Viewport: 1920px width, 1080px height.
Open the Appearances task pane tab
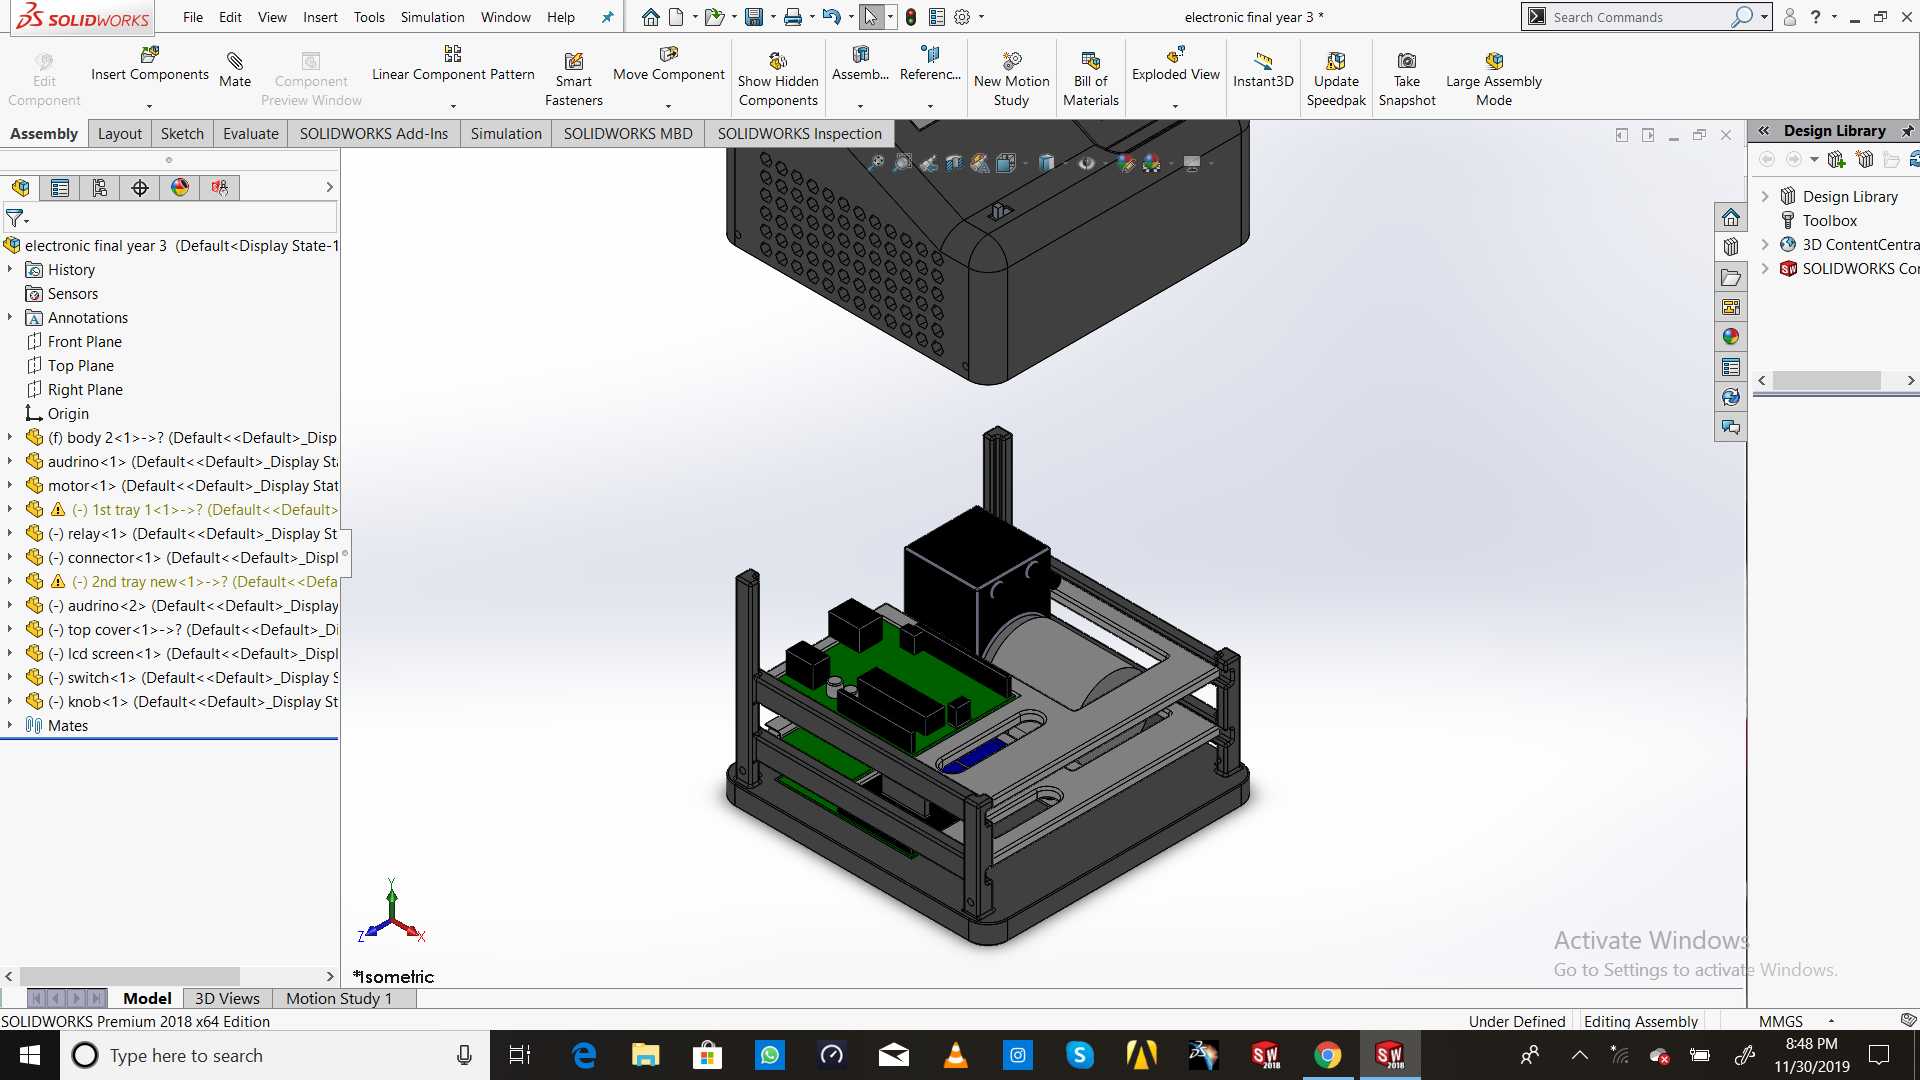[x=1731, y=337]
